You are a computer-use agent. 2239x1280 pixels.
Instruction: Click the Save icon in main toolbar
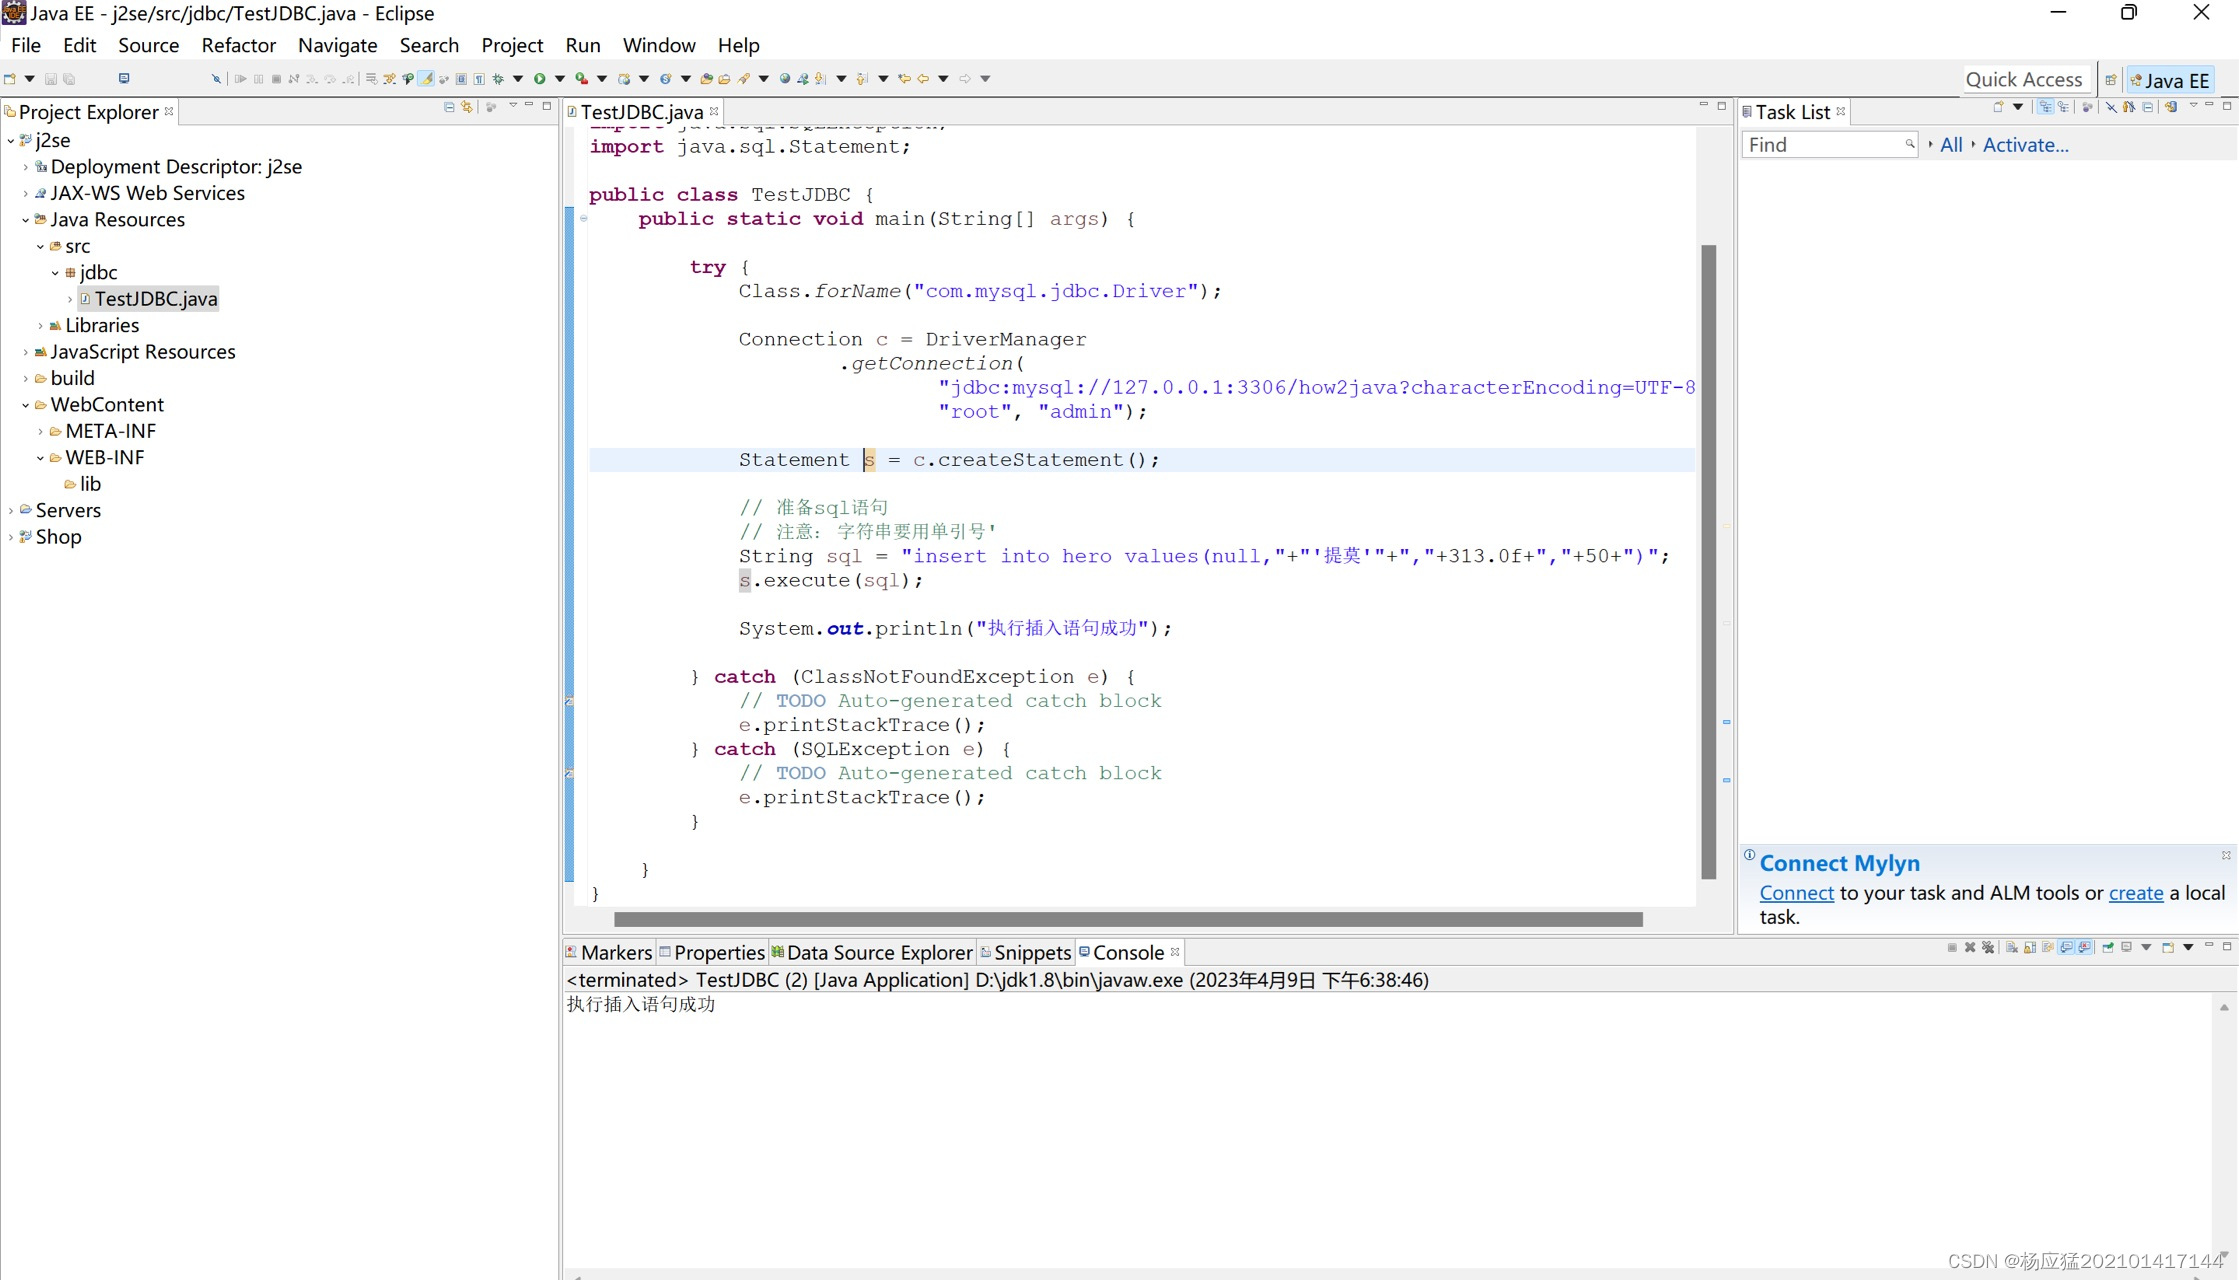click(51, 79)
